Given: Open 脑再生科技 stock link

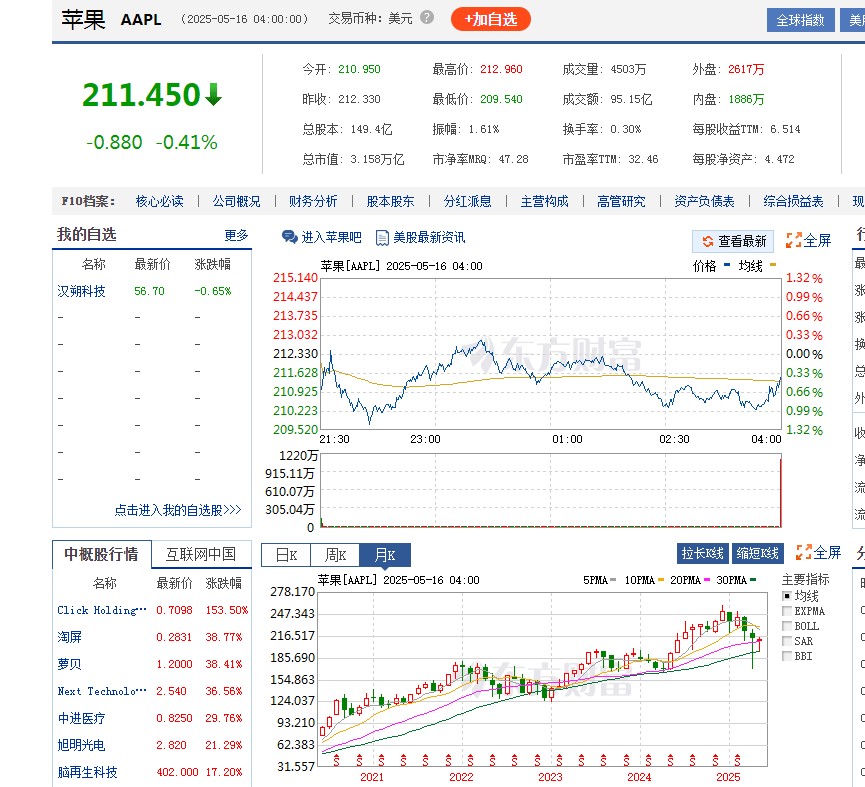Looking at the screenshot, I should coord(87,772).
